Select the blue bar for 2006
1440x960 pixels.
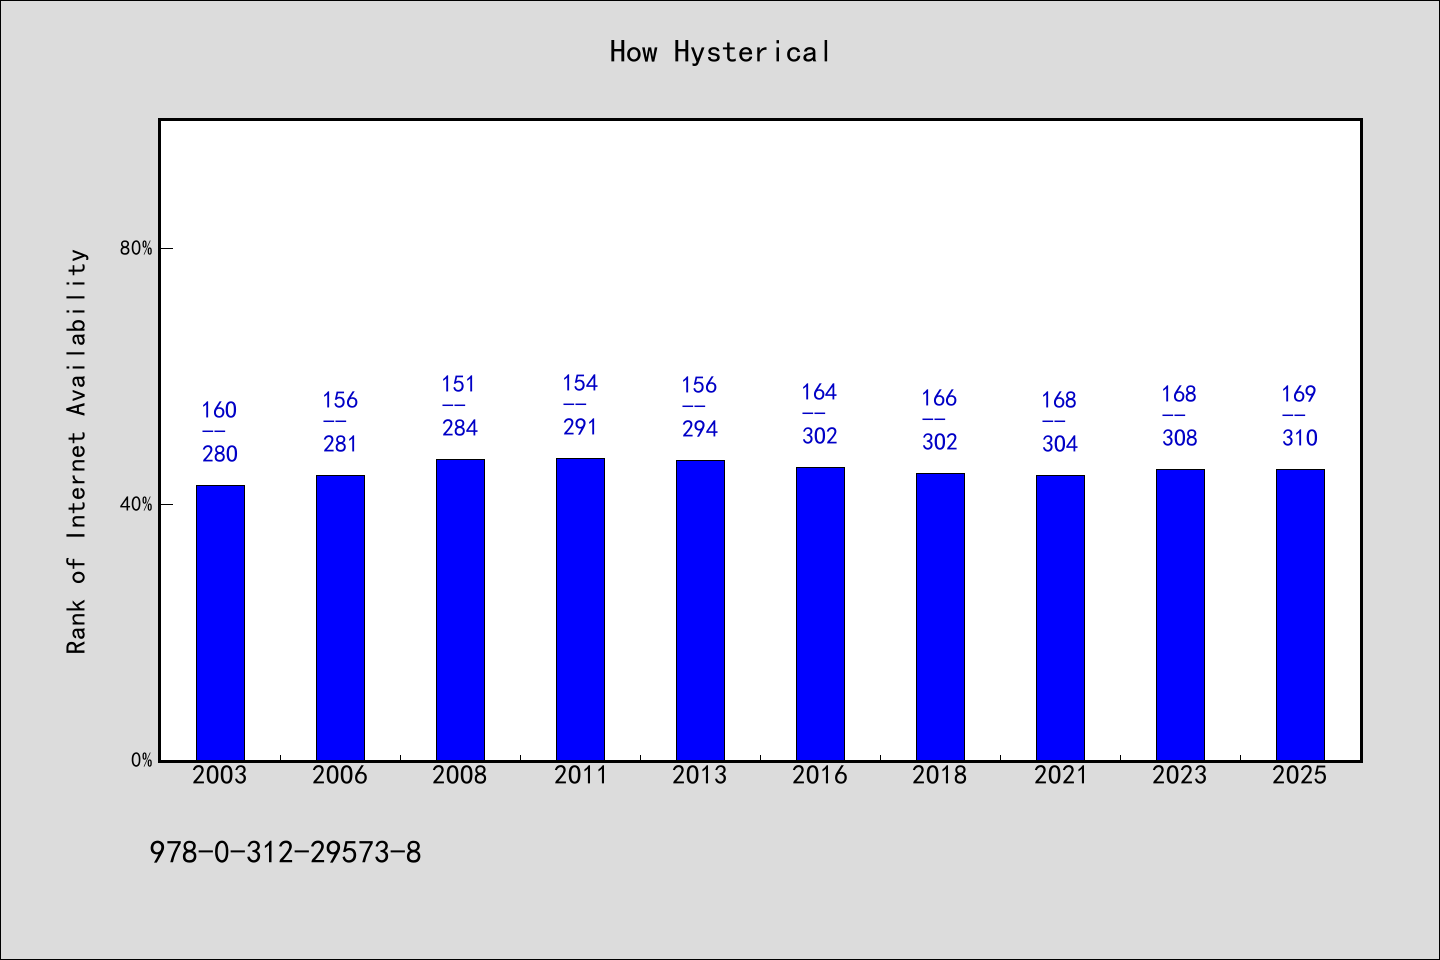click(x=340, y=618)
